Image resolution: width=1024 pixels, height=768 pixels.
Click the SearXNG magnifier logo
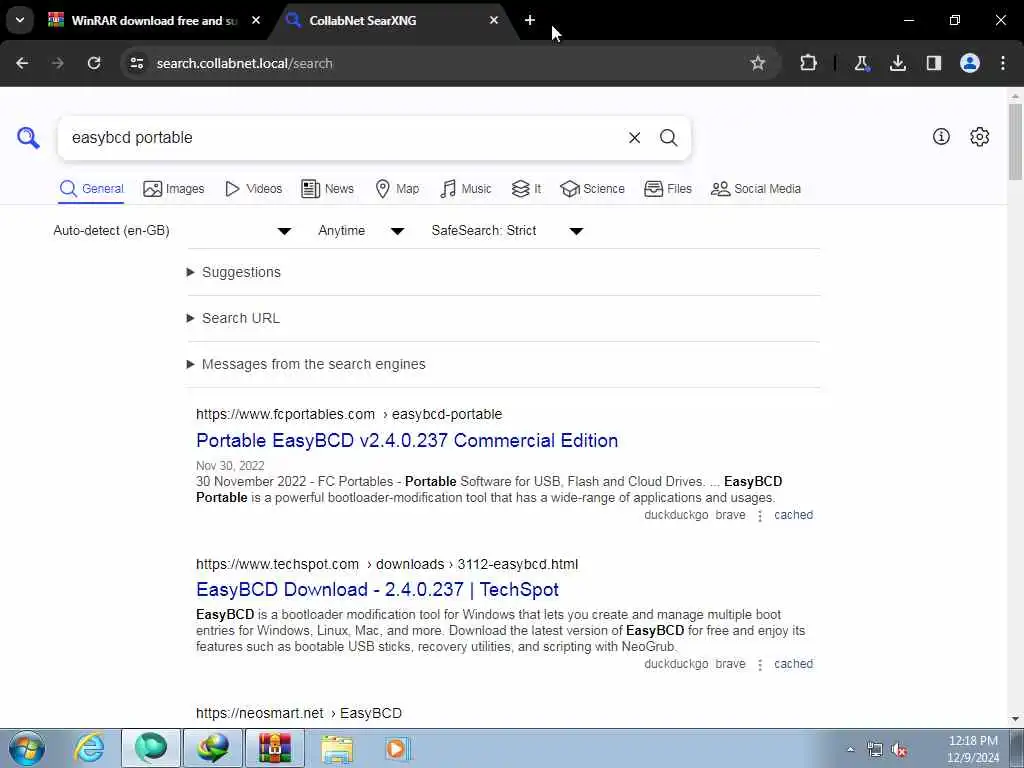(x=28, y=138)
